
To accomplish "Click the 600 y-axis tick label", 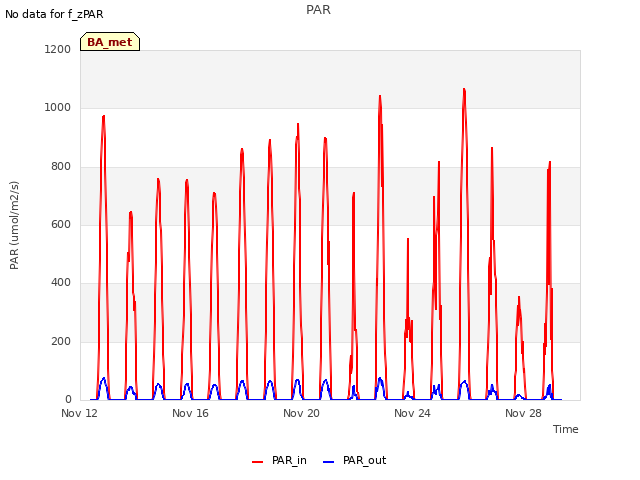I will (61, 224).
